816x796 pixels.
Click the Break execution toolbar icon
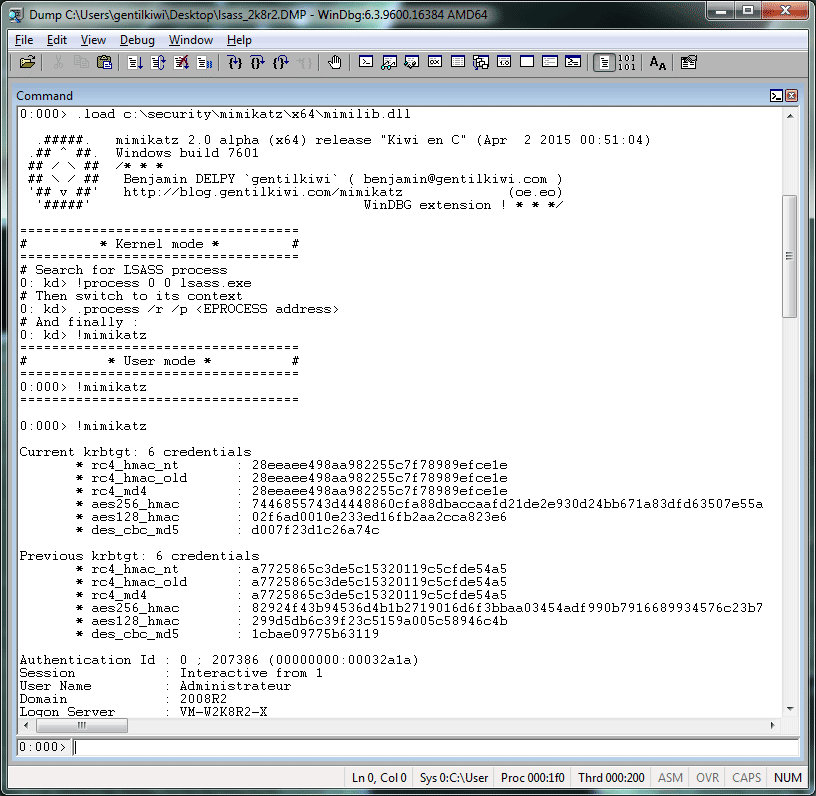point(204,62)
